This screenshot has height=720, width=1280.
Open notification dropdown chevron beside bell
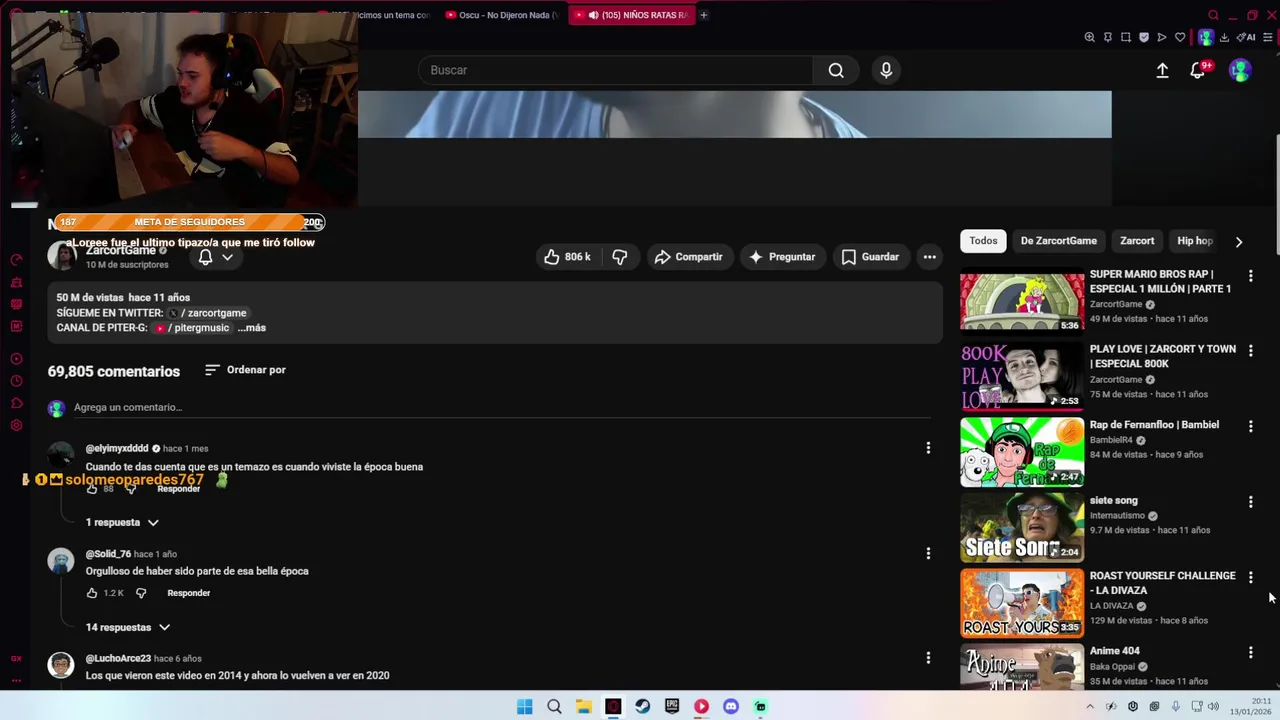pyautogui.click(x=227, y=257)
